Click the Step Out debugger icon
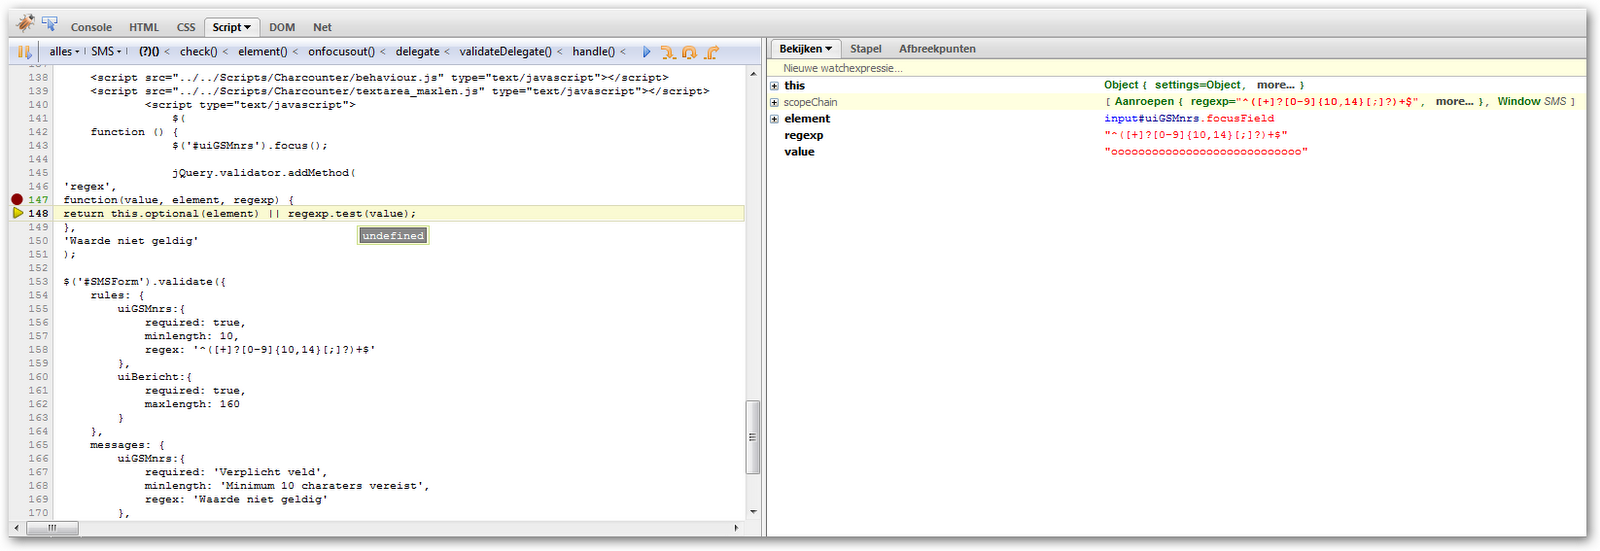The height and width of the screenshot is (551, 1600). click(x=712, y=52)
